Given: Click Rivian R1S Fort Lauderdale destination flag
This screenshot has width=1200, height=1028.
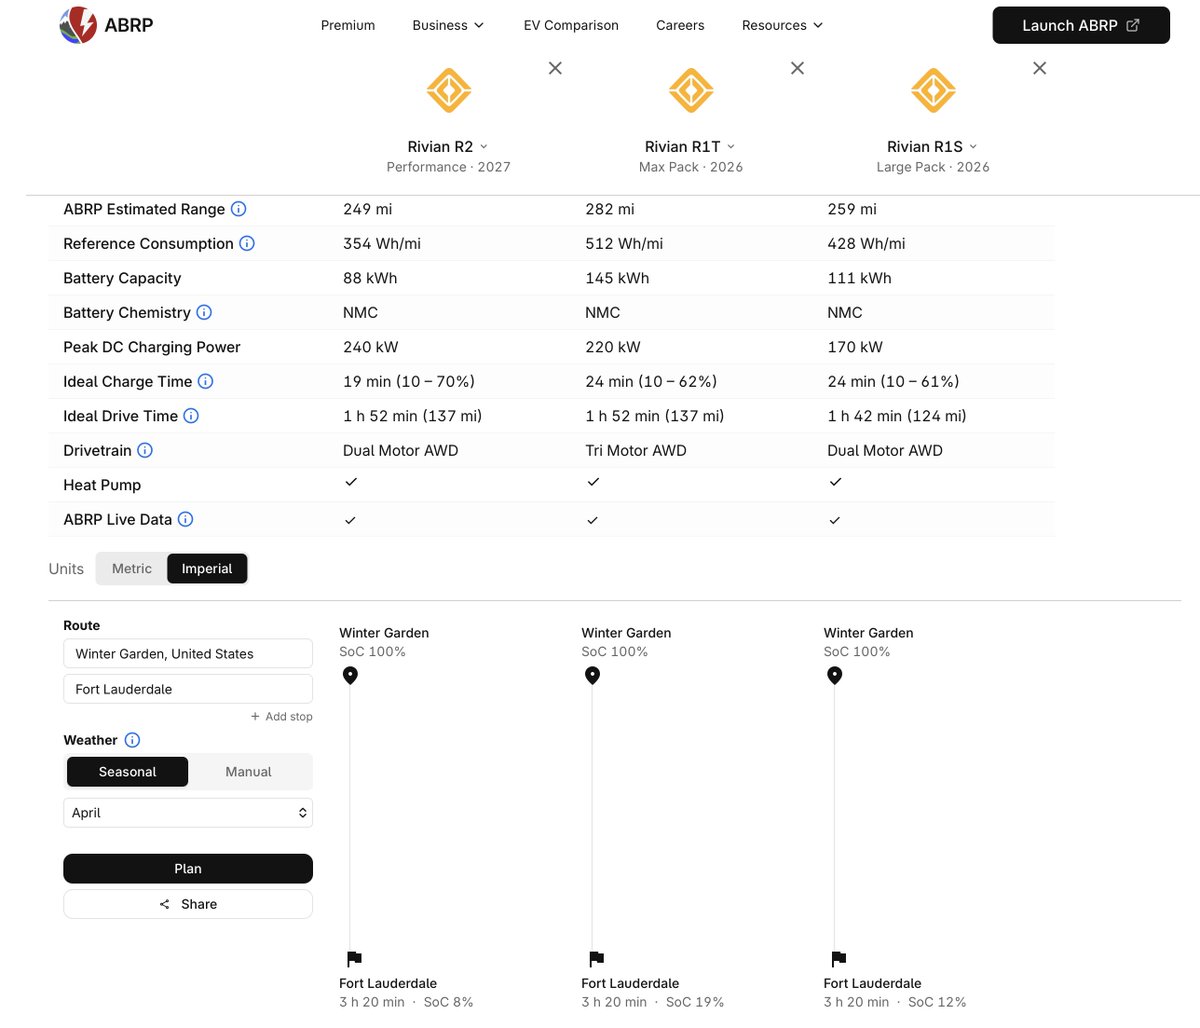Looking at the screenshot, I should tap(838, 959).
